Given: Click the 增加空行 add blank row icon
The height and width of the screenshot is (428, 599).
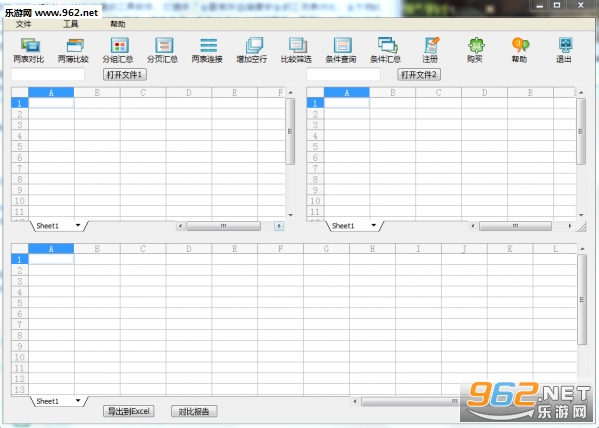Looking at the screenshot, I should tap(252, 50).
